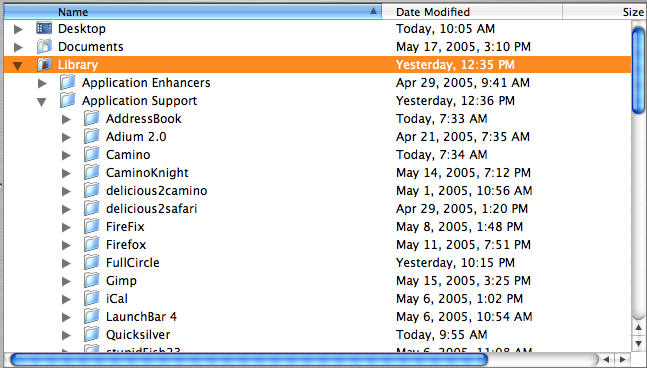Click the iCal folder icon
This screenshot has height=368, width=647.
pyautogui.click(x=92, y=298)
